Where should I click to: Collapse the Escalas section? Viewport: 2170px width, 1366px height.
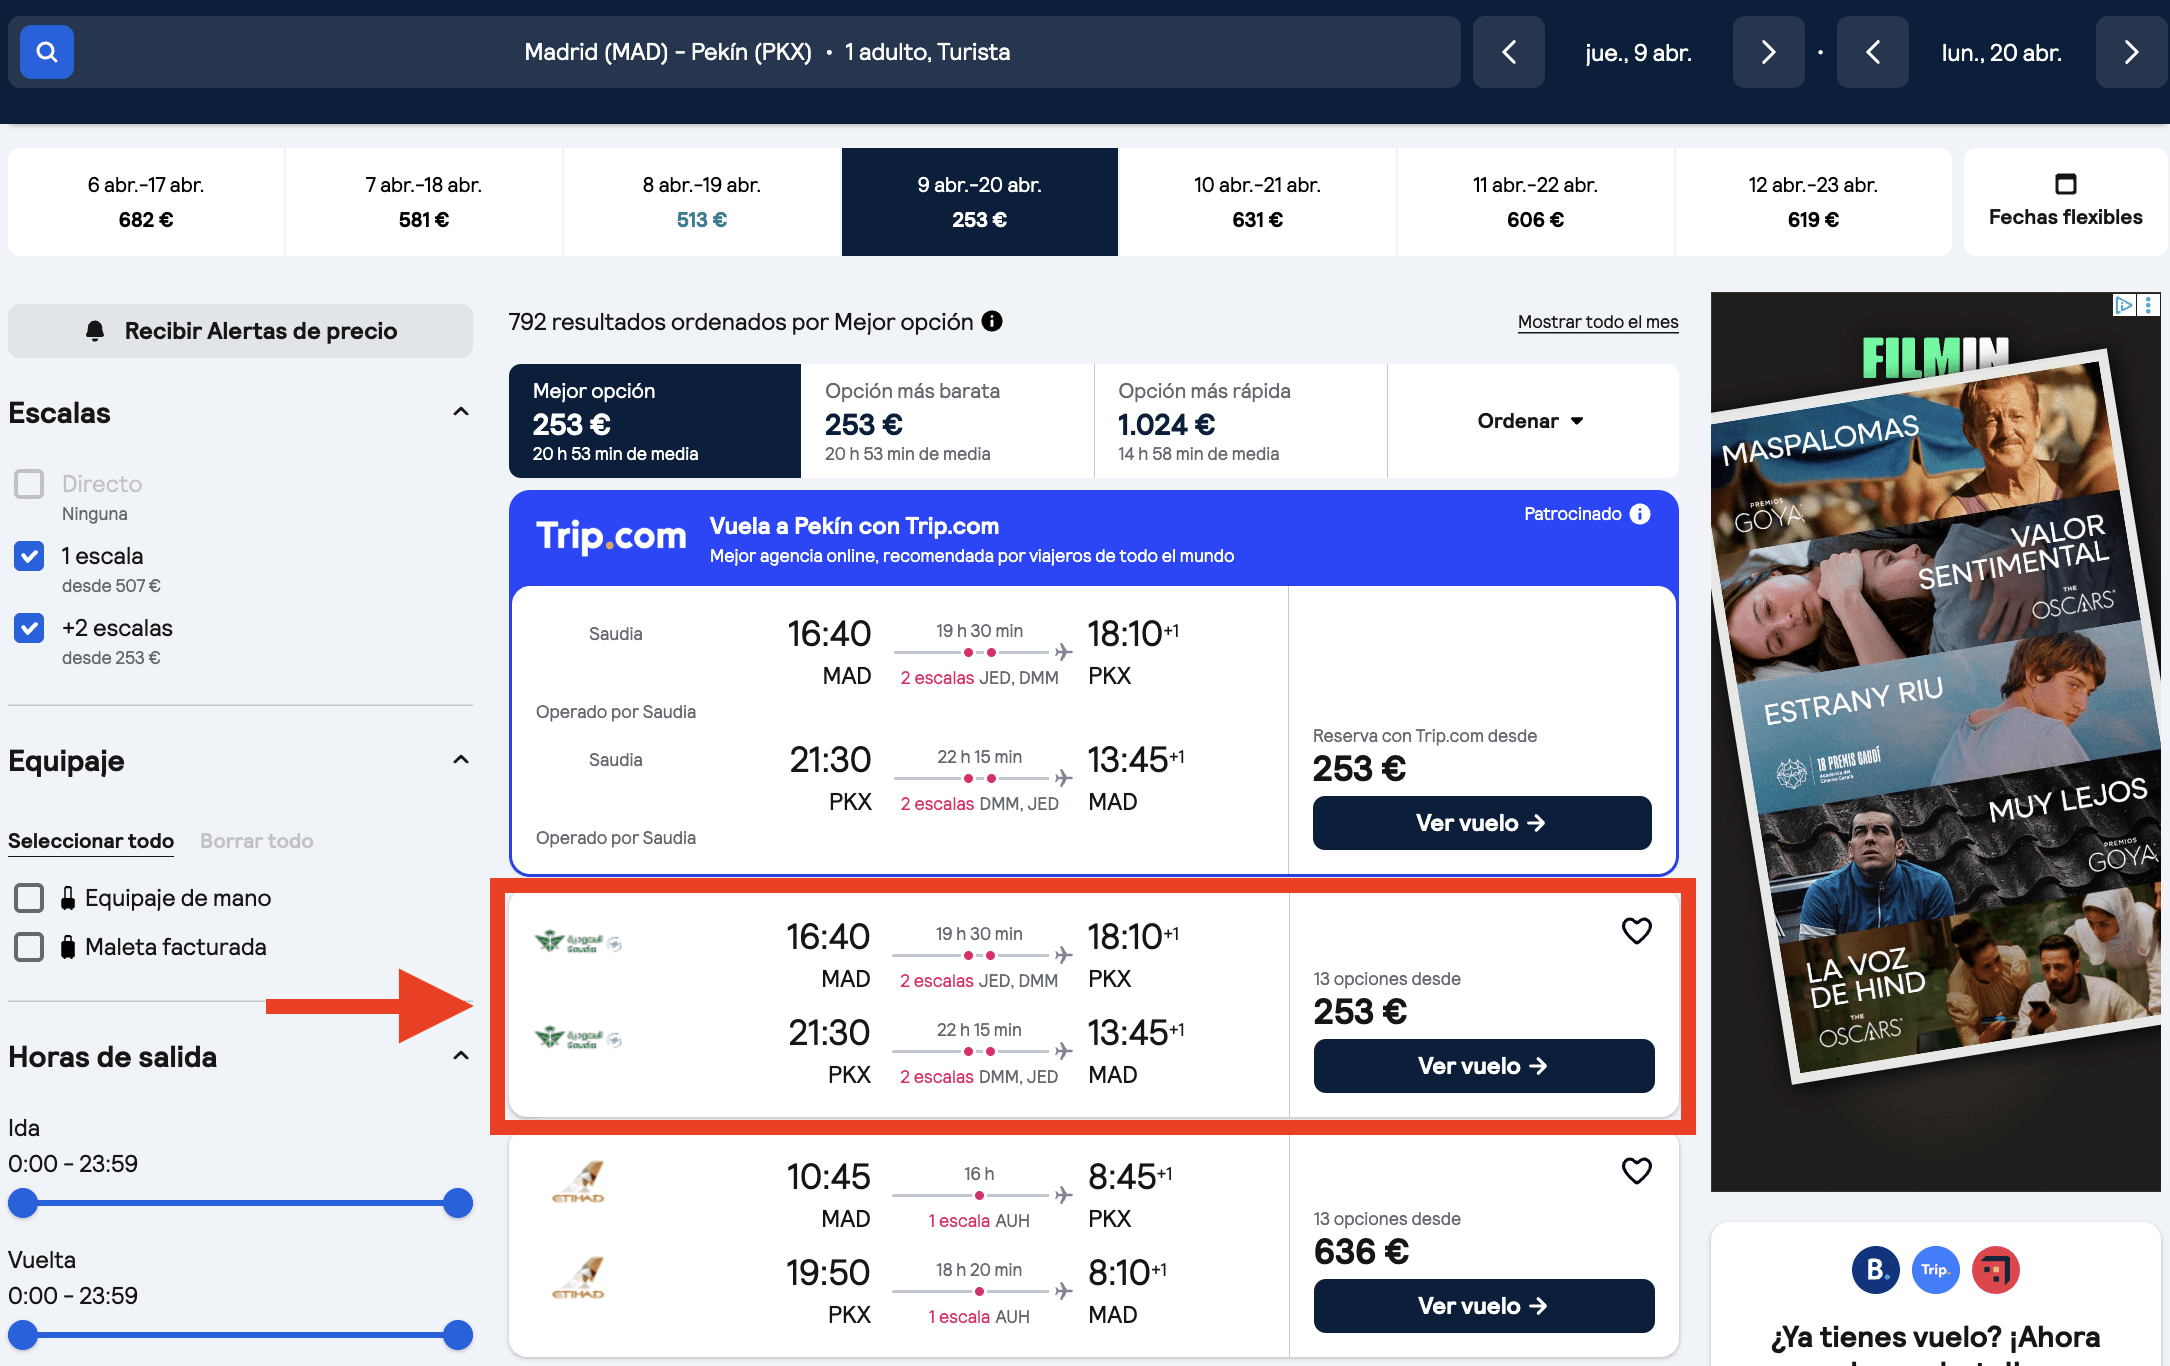[460, 411]
